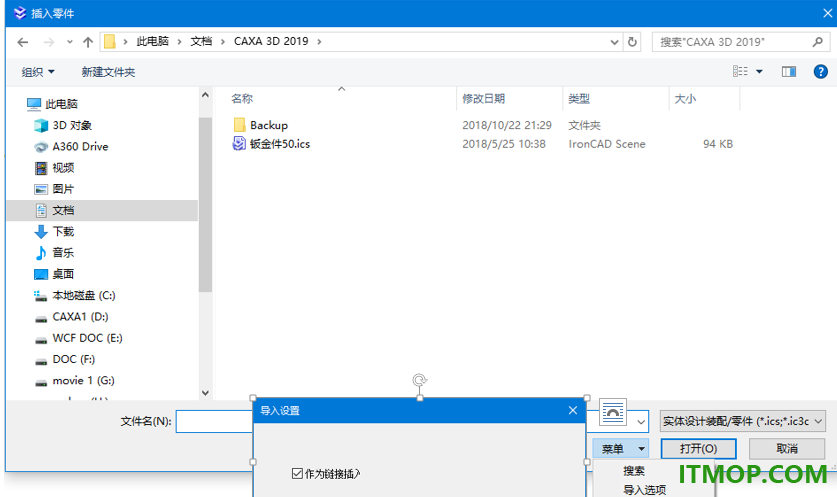
Task: Choose 搜索 in the 菜单 dropdown
Action: [x=634, y=471]
